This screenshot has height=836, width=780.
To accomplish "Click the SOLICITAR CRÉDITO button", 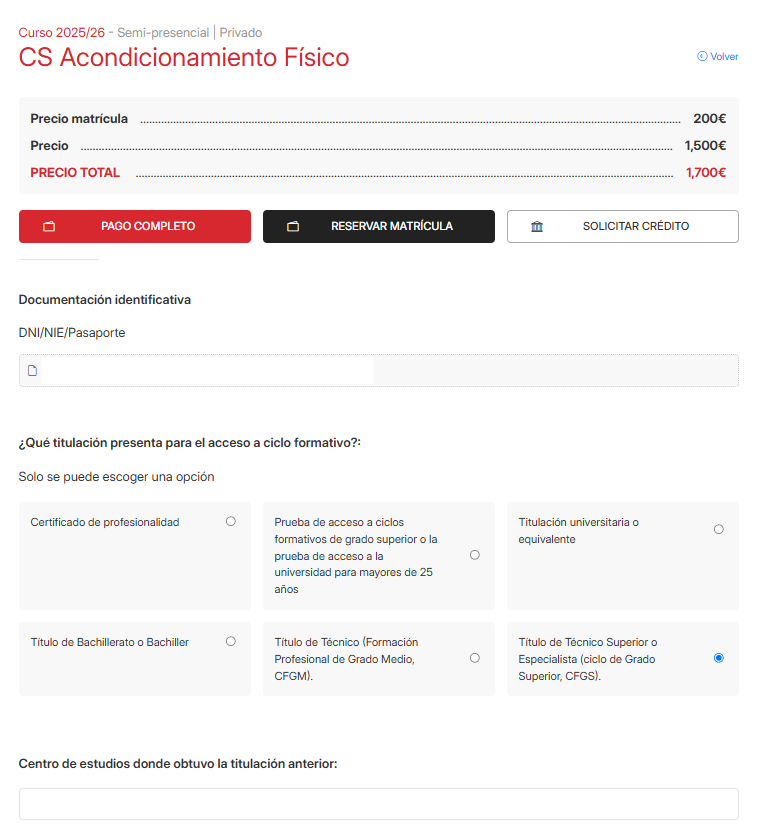I will pyautogui.click(x=623, y=227).
